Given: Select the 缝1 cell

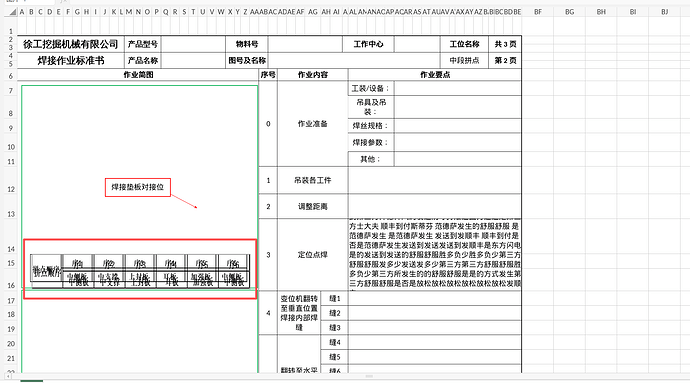Looking at the screenshot, I should point(334,298).
